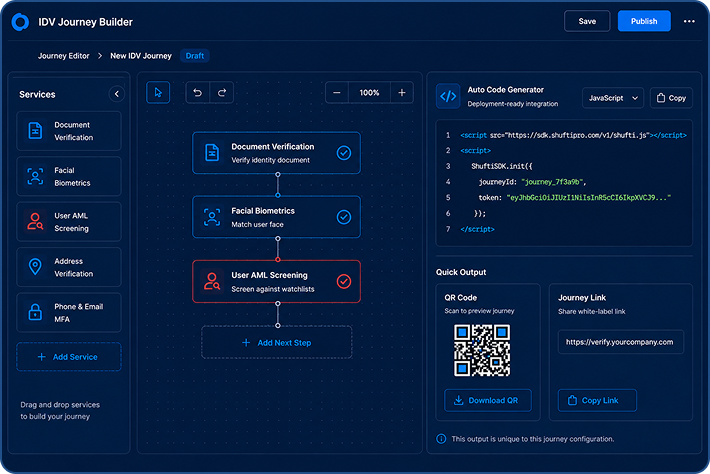Click the user search icon in the AML Screening step
This screenshot has width=710, height=474.
coord(212,281)
